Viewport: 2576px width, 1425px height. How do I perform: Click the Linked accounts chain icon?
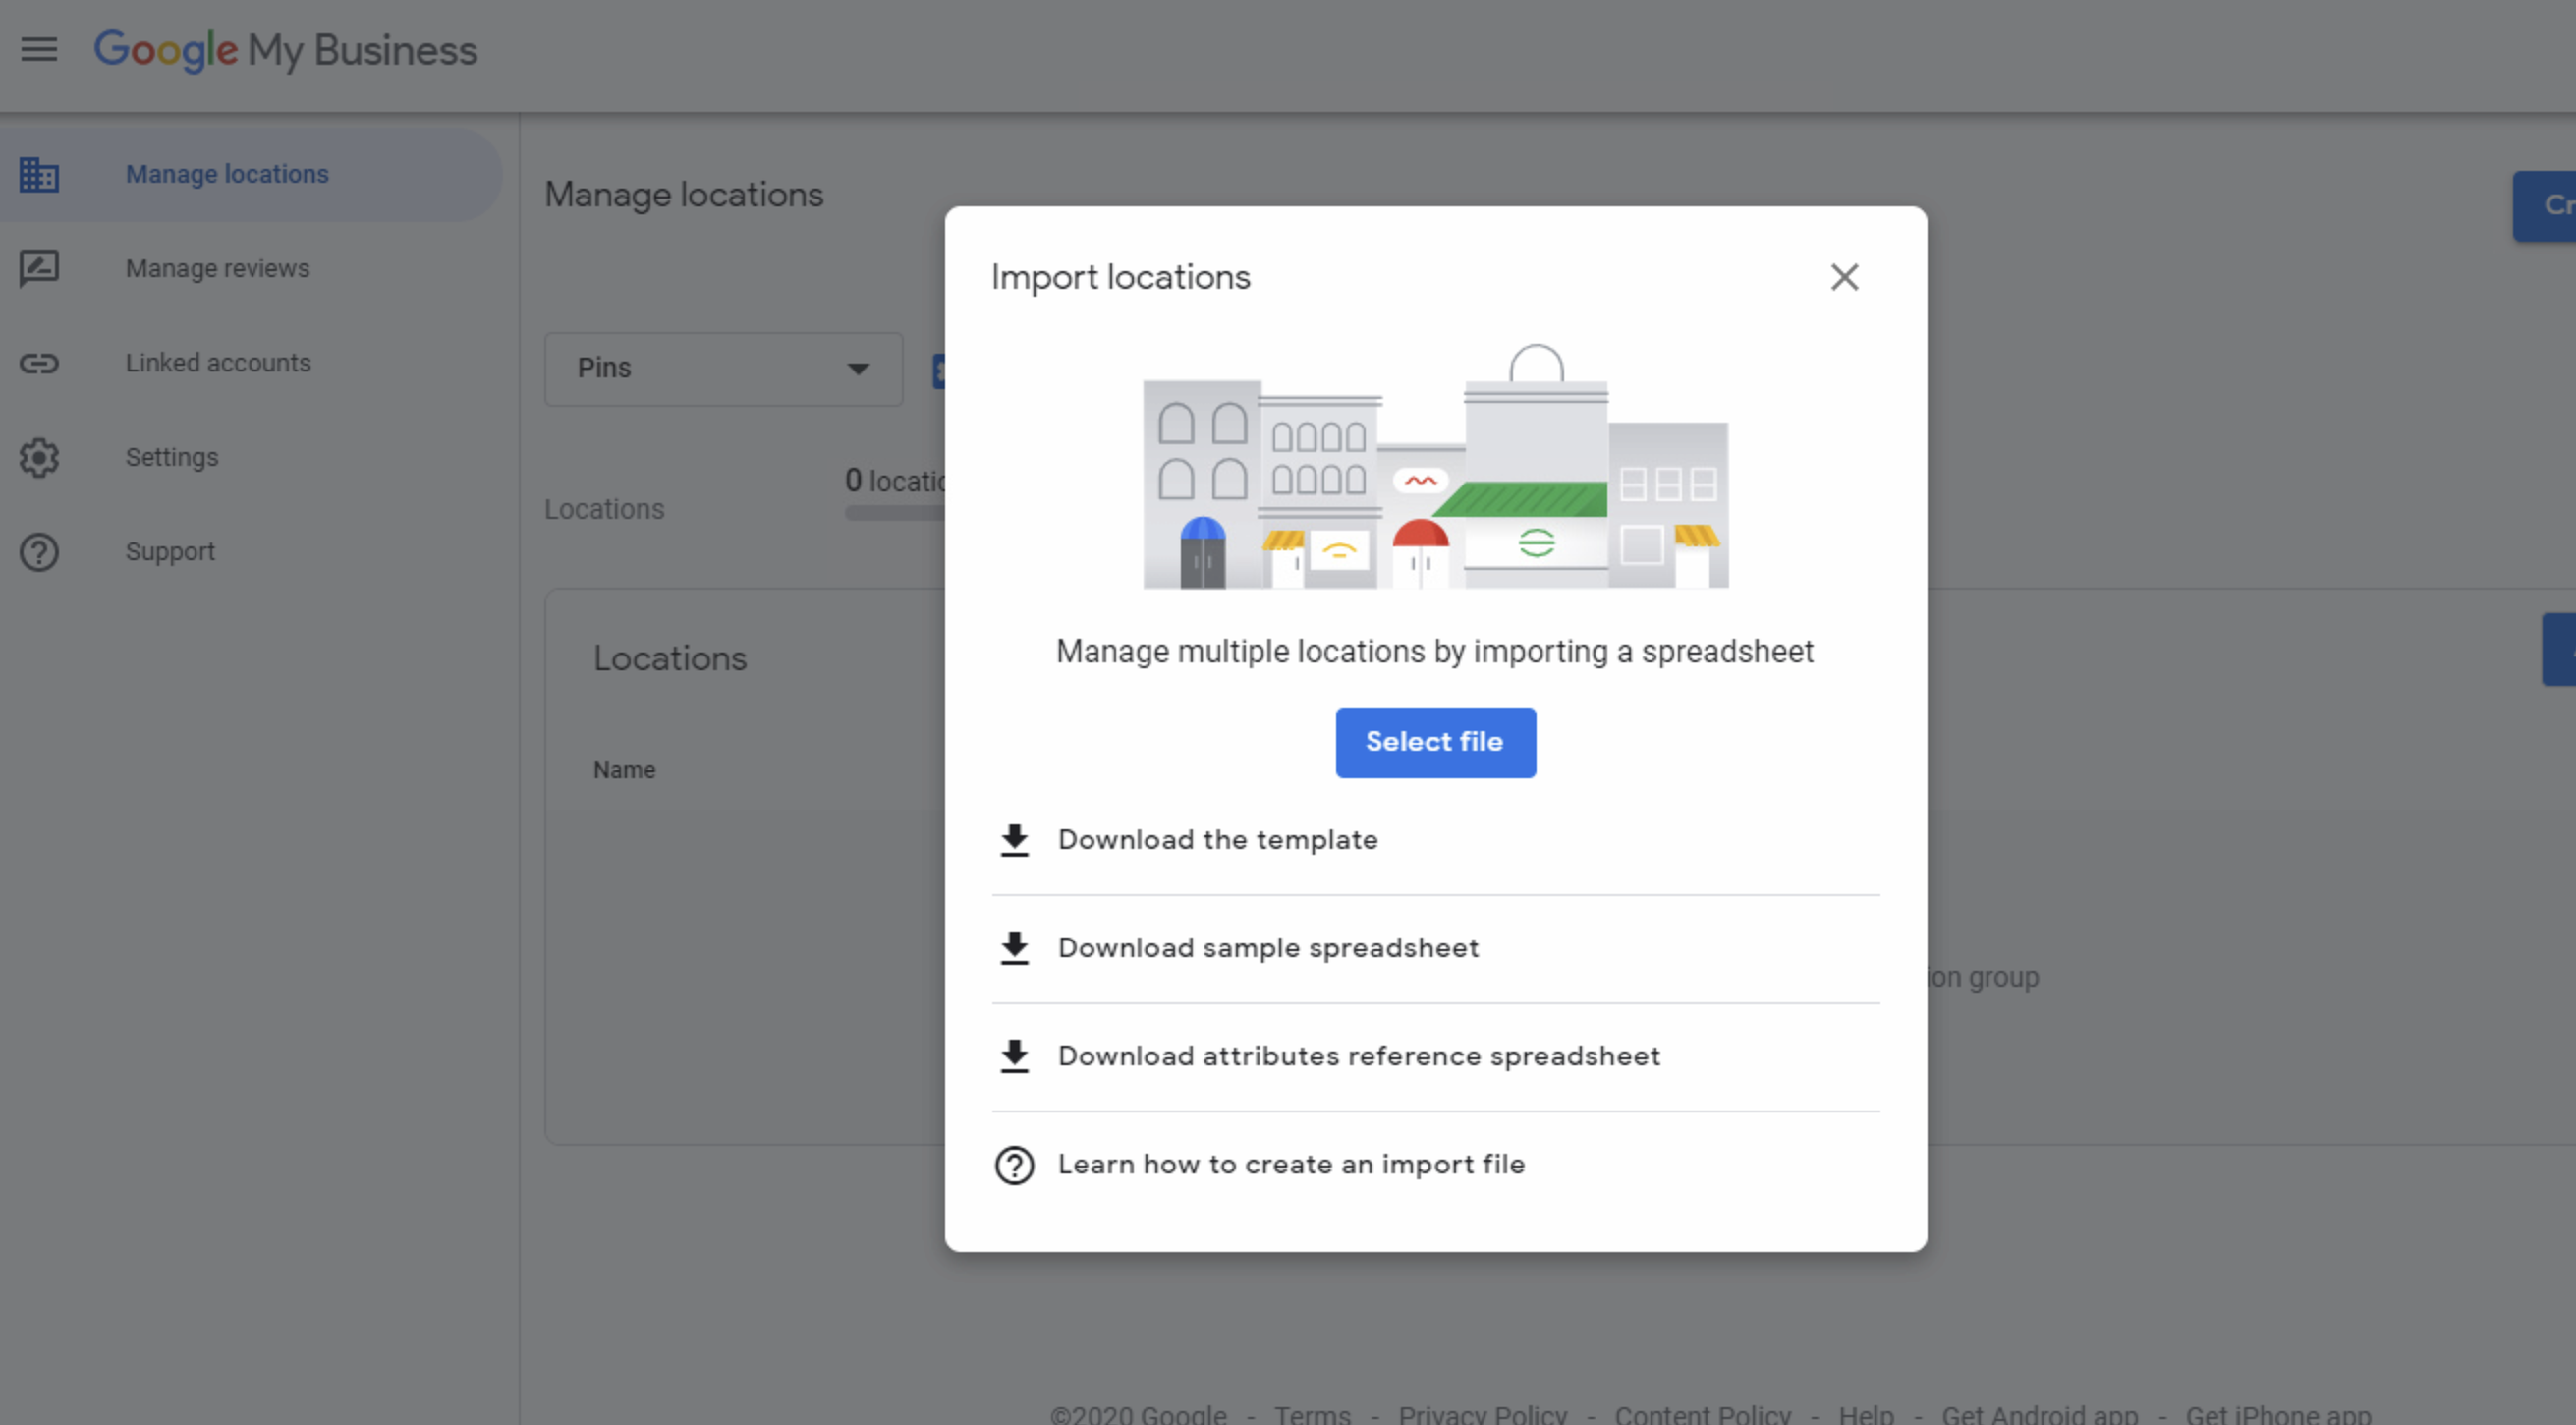click(39, 363)
